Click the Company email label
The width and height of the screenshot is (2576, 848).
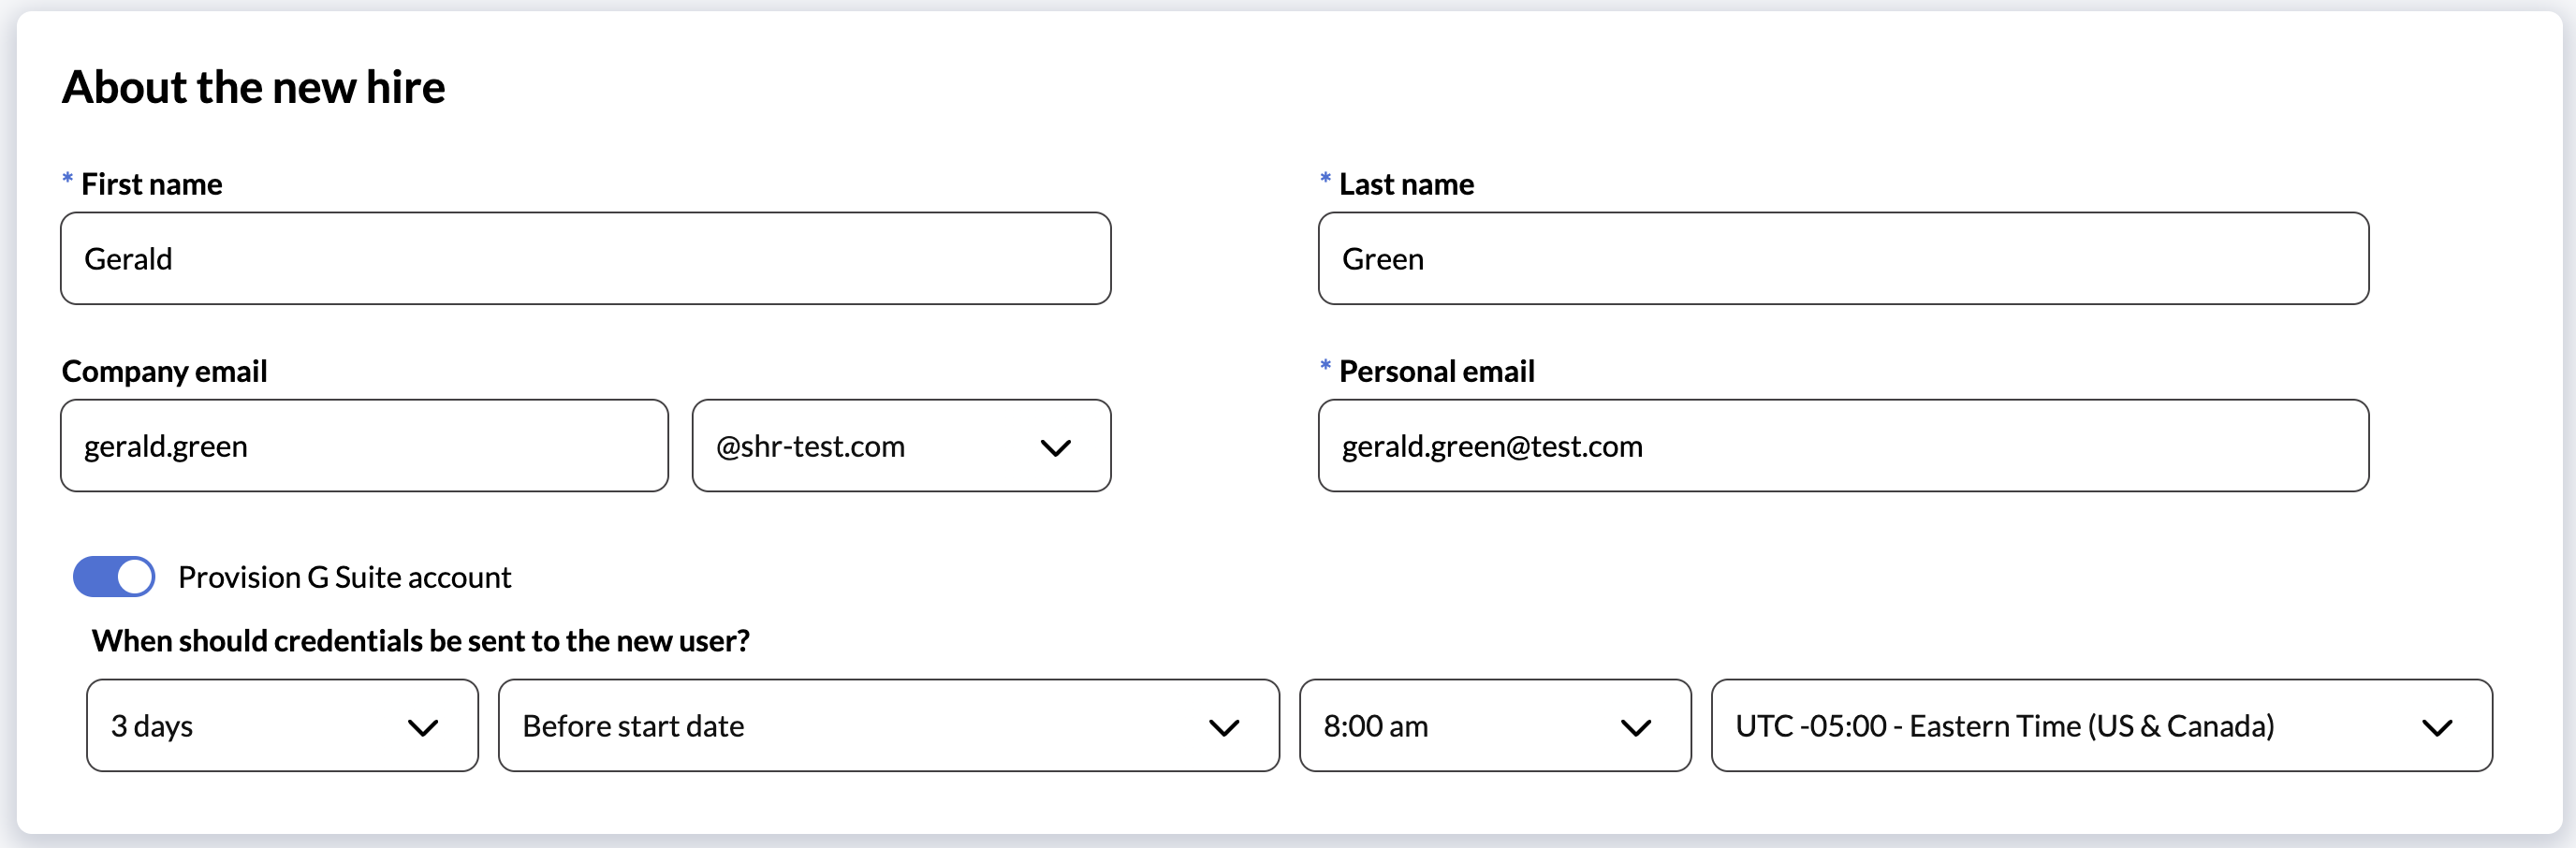point(165,371)
